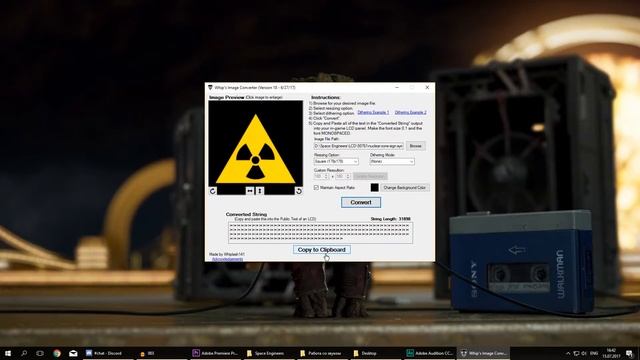Click Whip's Image Converter taskbar item
Image resolution: width=640 pixels, height=360 pixels.
[483, 353]
